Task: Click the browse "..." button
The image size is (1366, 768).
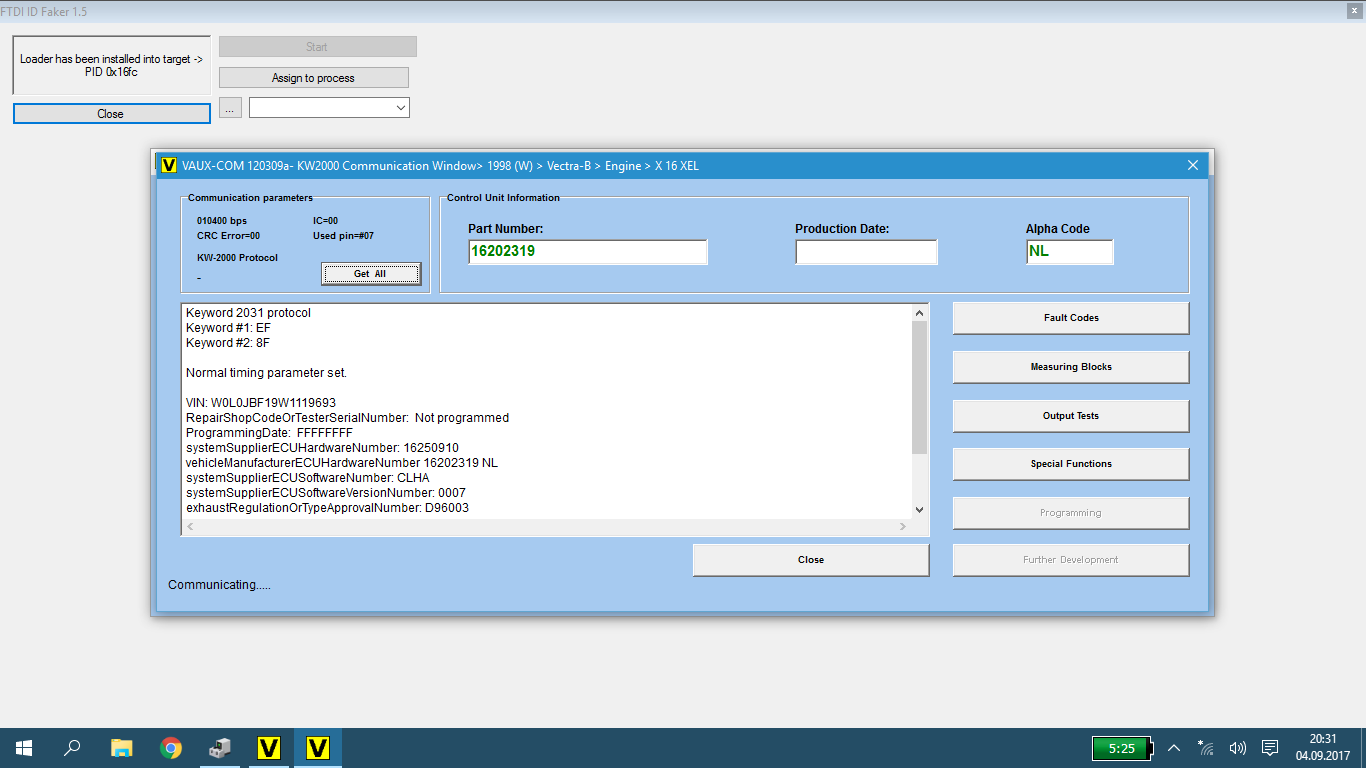Action: (x=230, y=107)
